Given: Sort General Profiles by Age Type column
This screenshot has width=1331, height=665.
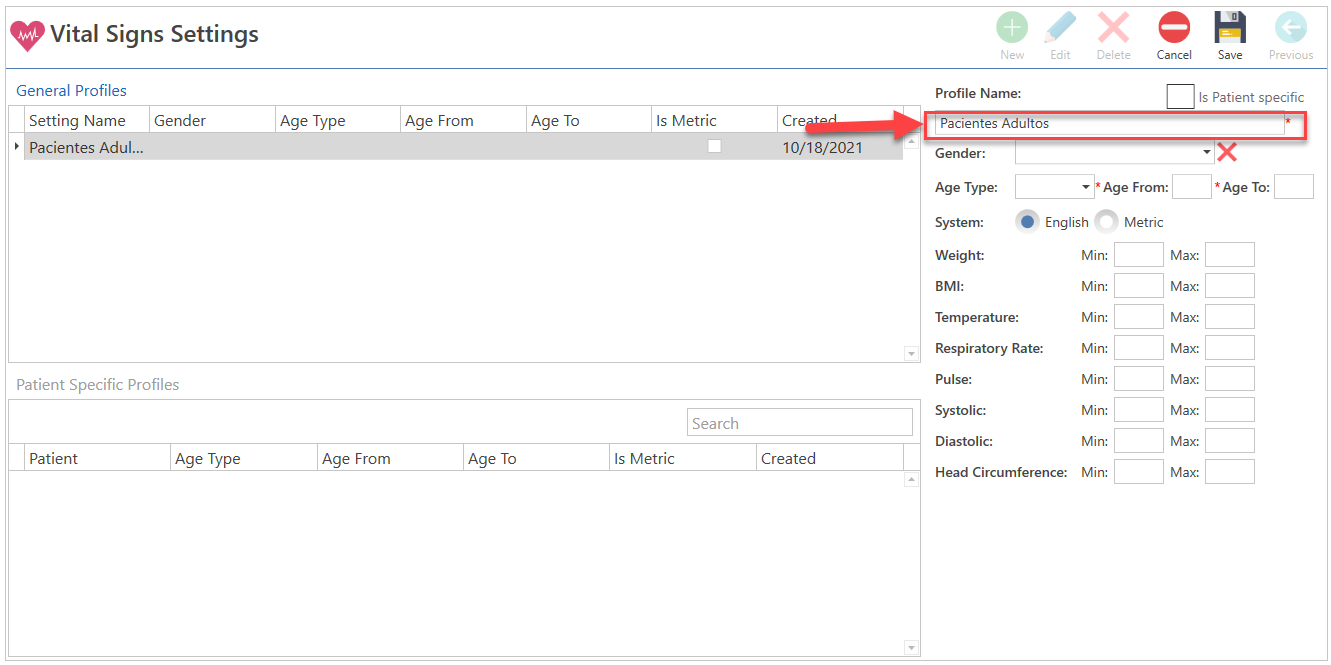Looking at the screenshot, I should (x=338, y=120).
